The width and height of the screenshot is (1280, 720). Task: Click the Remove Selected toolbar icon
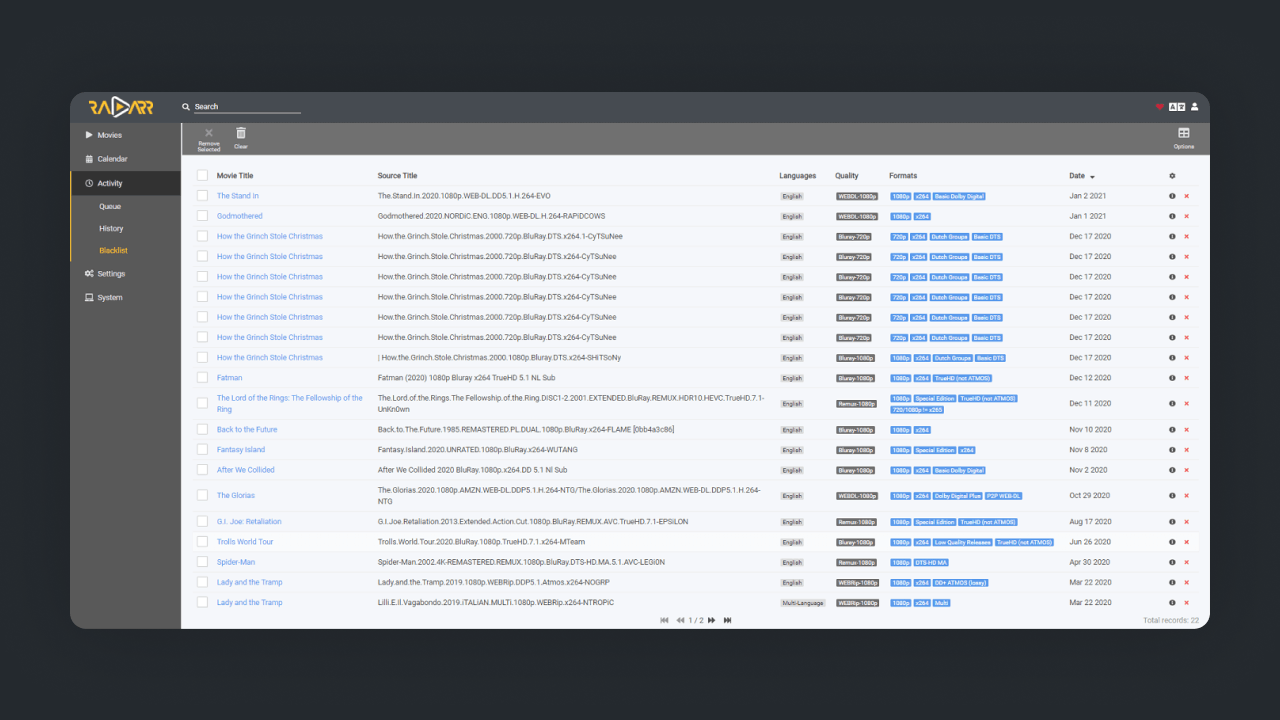pos(208,134)
